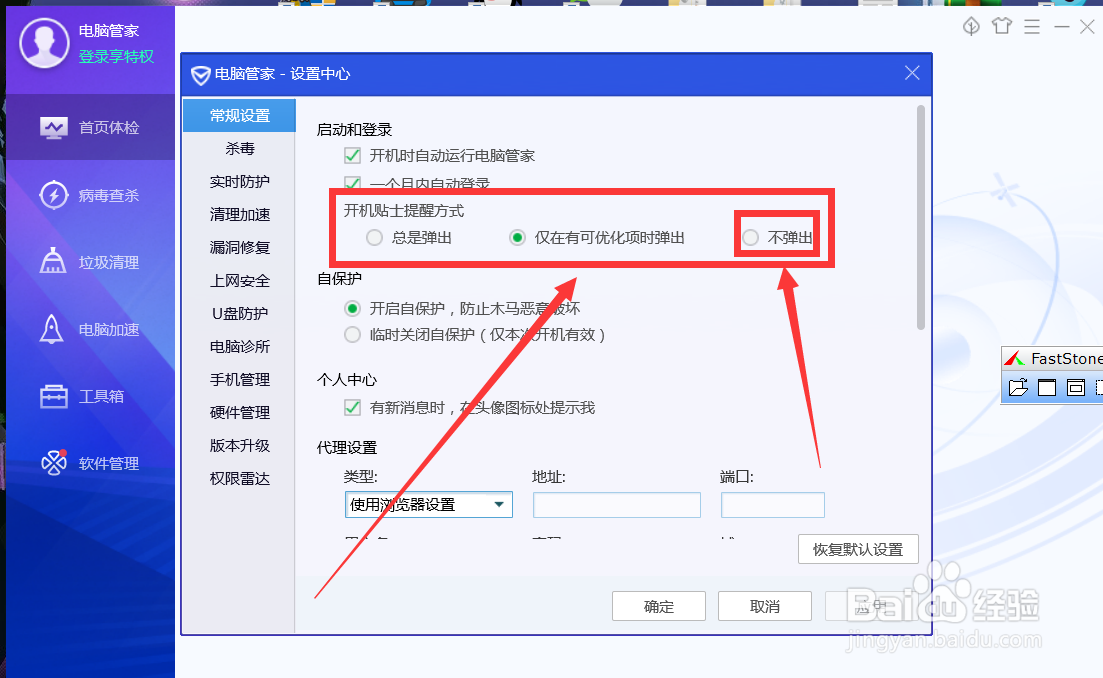Select 总是弹出 radio option
Screen dimensions: 1103x678
pos(374,238)
